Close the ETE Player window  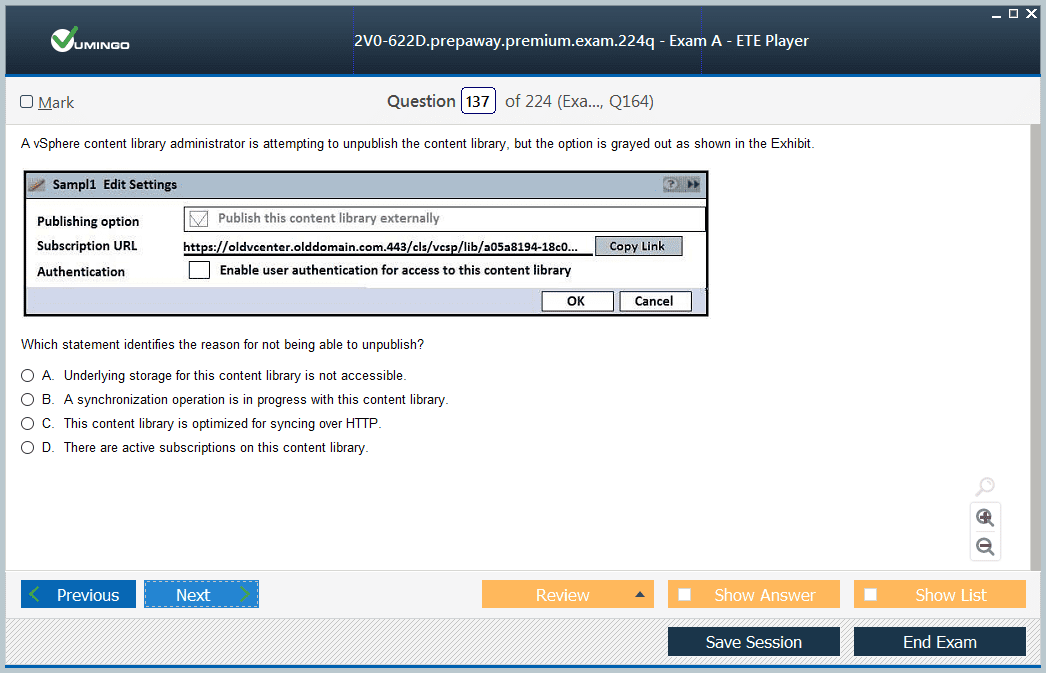[1031, 13]
